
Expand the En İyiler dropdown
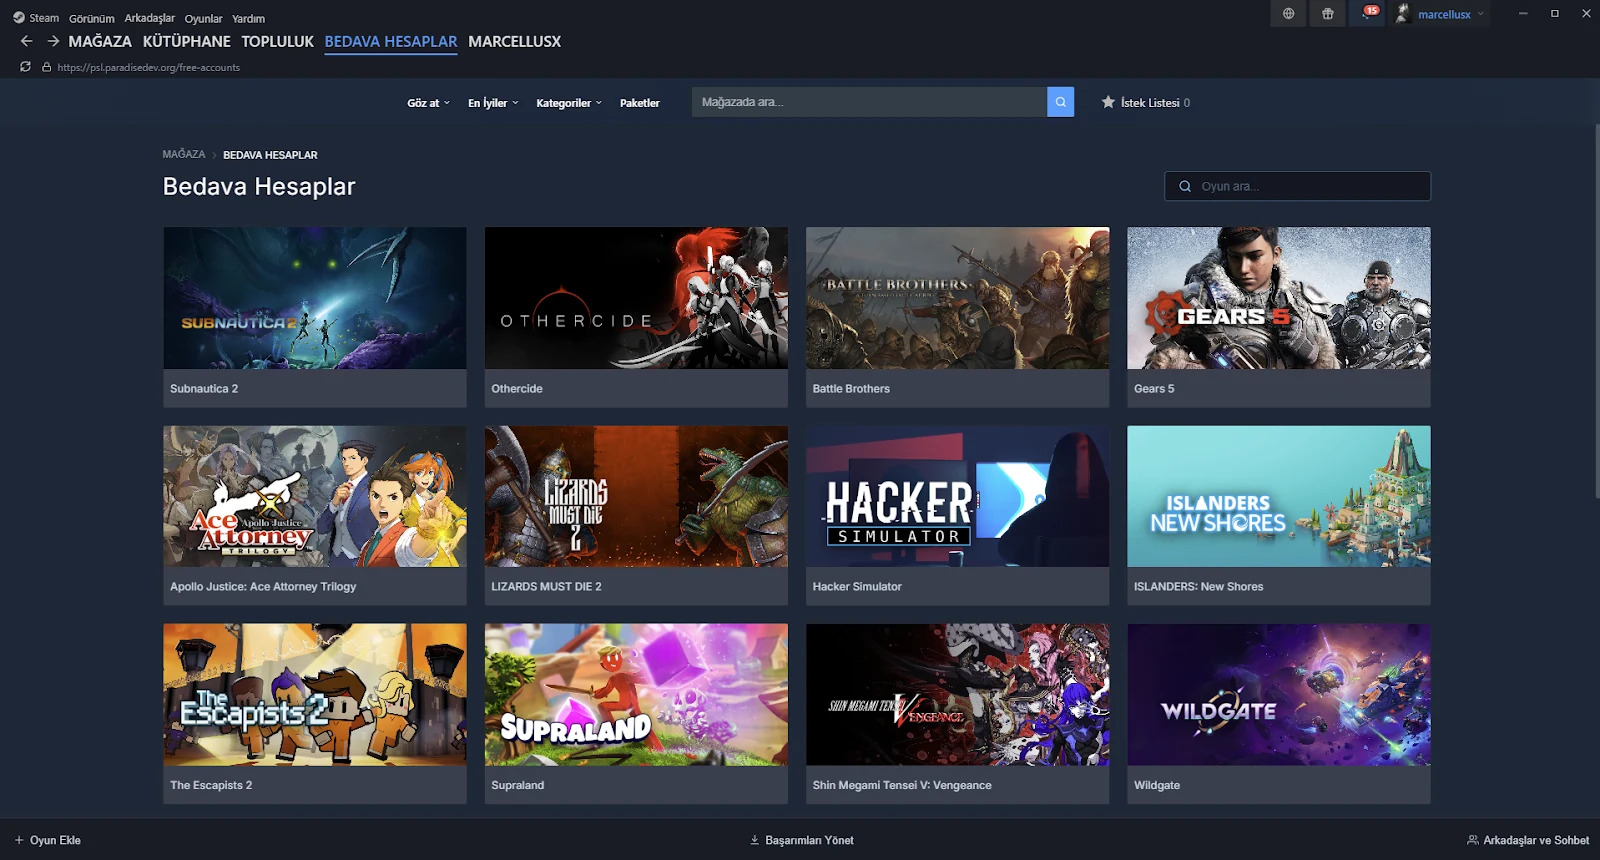(493, 103)
